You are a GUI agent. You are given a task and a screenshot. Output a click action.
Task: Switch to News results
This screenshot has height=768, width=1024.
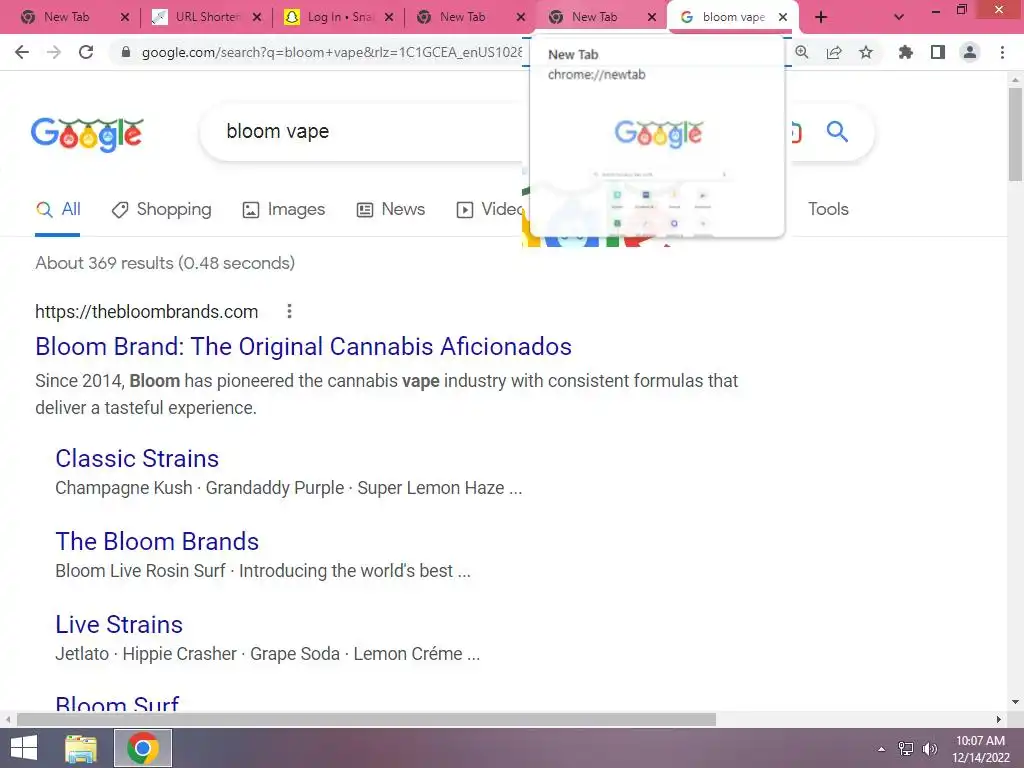[391, 209]
